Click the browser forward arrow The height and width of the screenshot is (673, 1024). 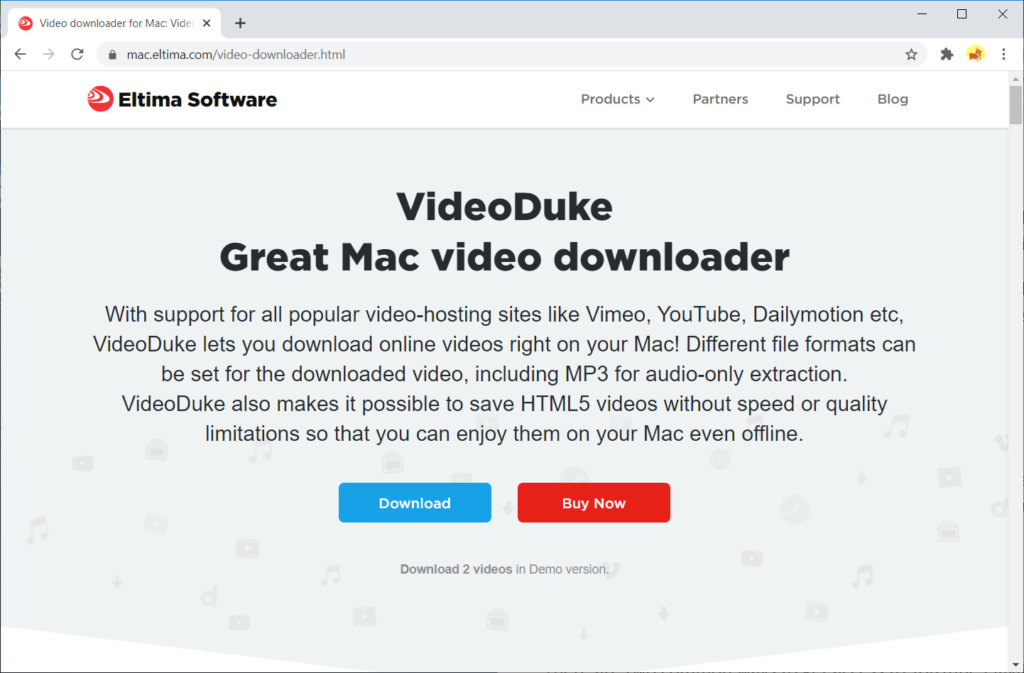49,54
